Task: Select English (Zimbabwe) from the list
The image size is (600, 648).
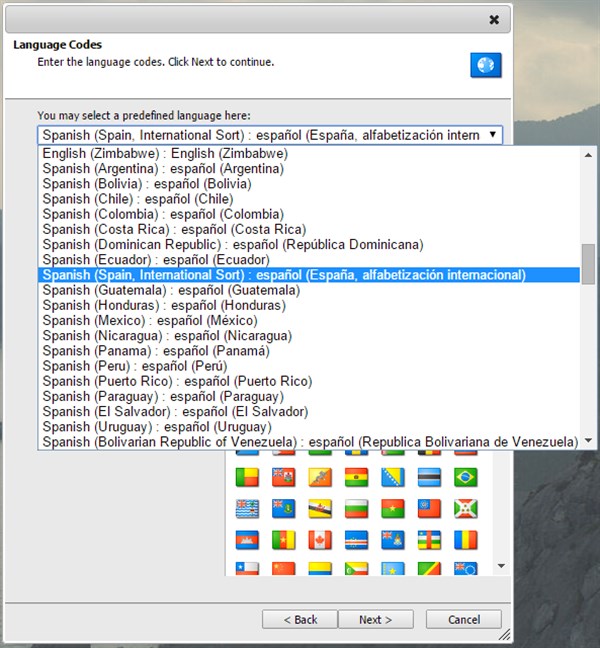Action: (x=309, y=153)
